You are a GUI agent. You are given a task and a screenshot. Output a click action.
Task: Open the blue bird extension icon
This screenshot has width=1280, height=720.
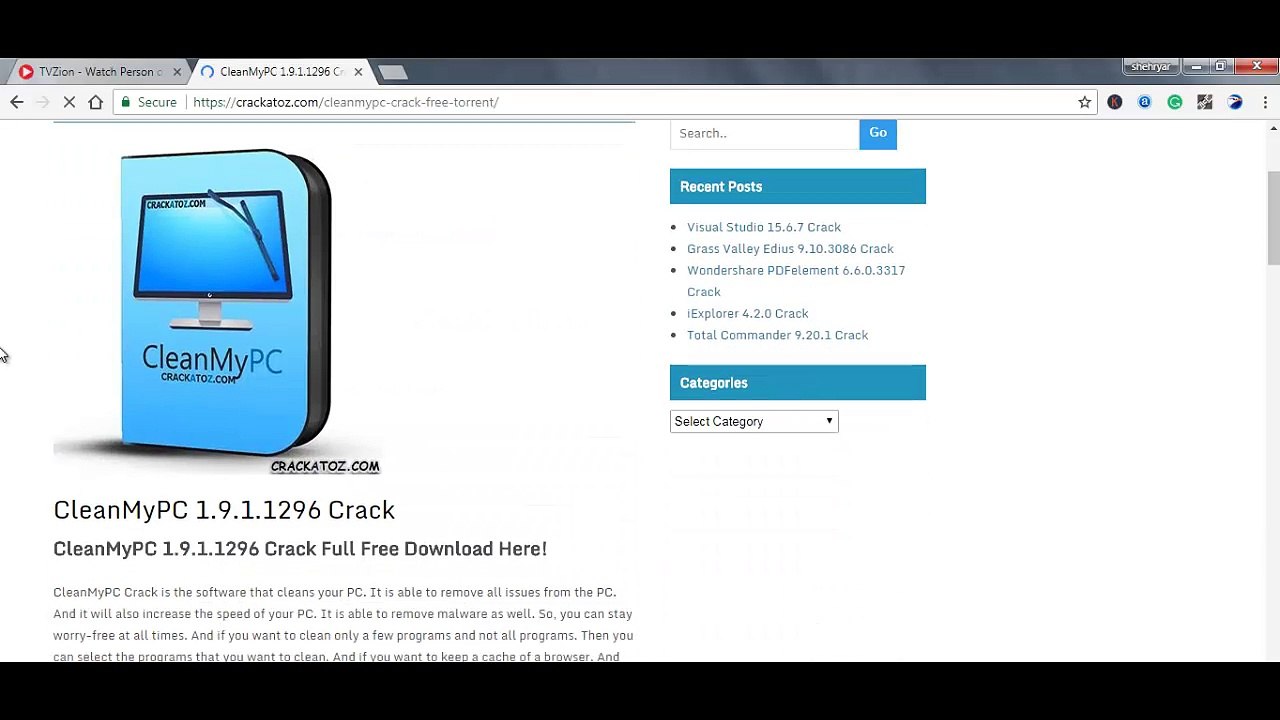pyautogui.click(x=1235, y=102)
